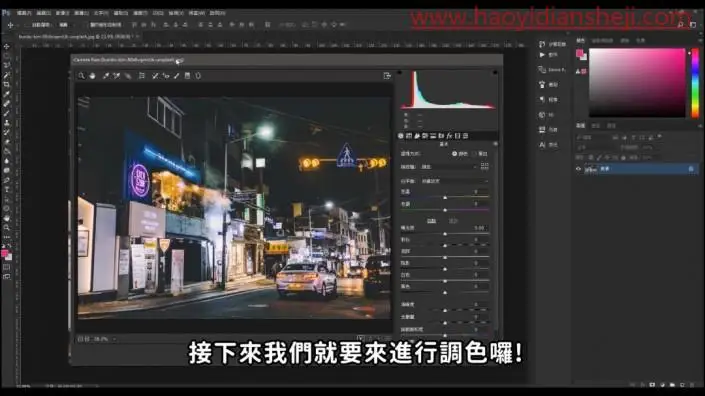Select the Camera Raw Zoom tool

coord(81,76)
